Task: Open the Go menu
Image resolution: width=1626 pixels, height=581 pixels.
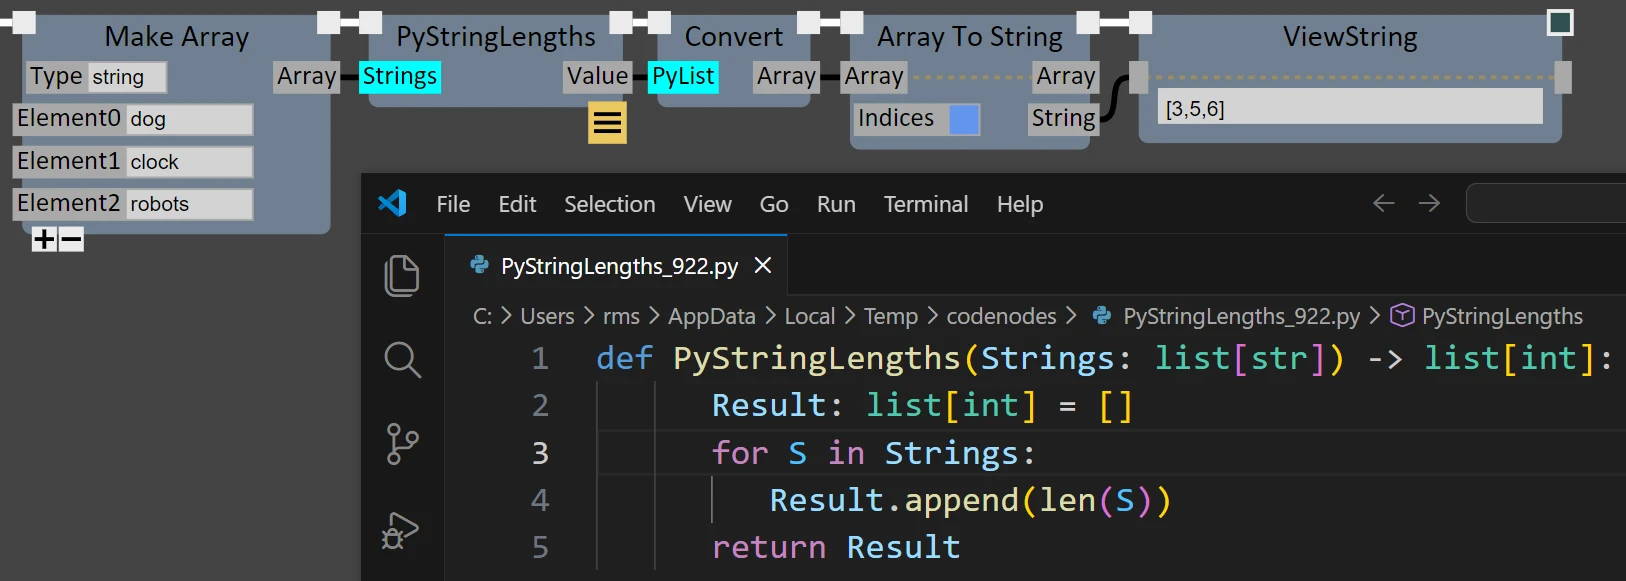Action: pyautogui.click(x=774, y=204)
